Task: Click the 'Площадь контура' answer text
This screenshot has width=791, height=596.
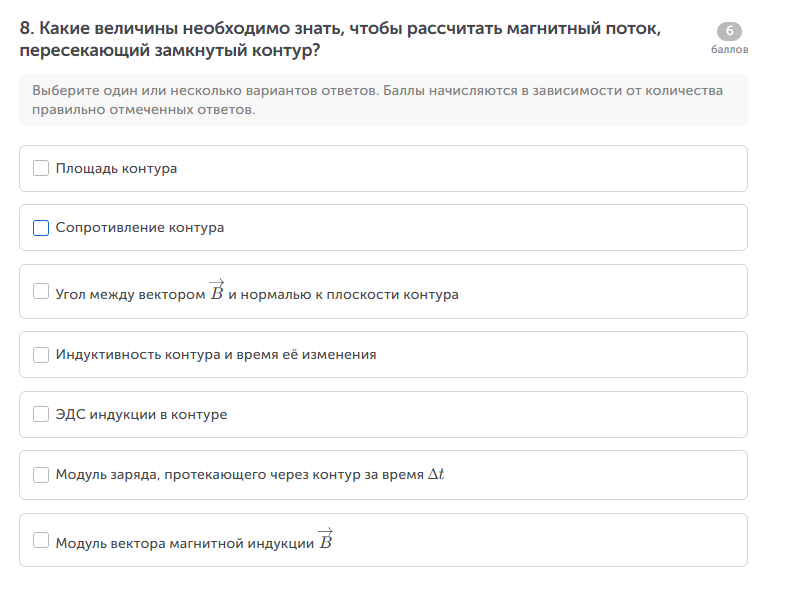Action: 116,168
